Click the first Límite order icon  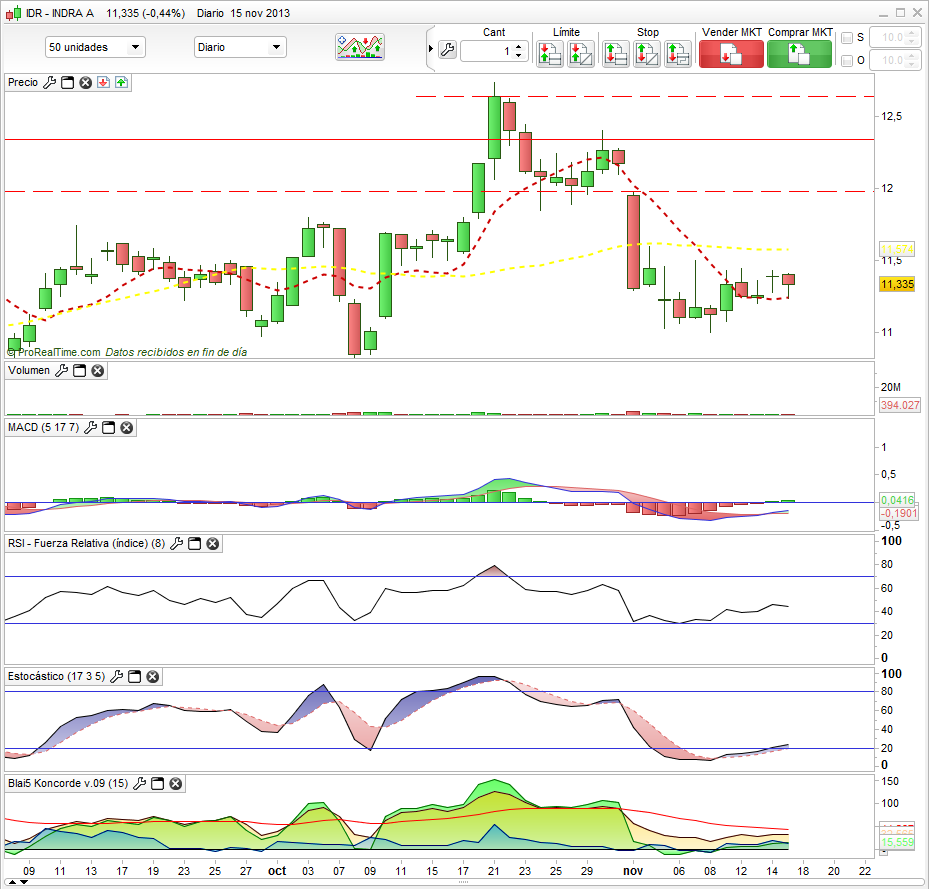pyautogui.click(x=549, y=54)
